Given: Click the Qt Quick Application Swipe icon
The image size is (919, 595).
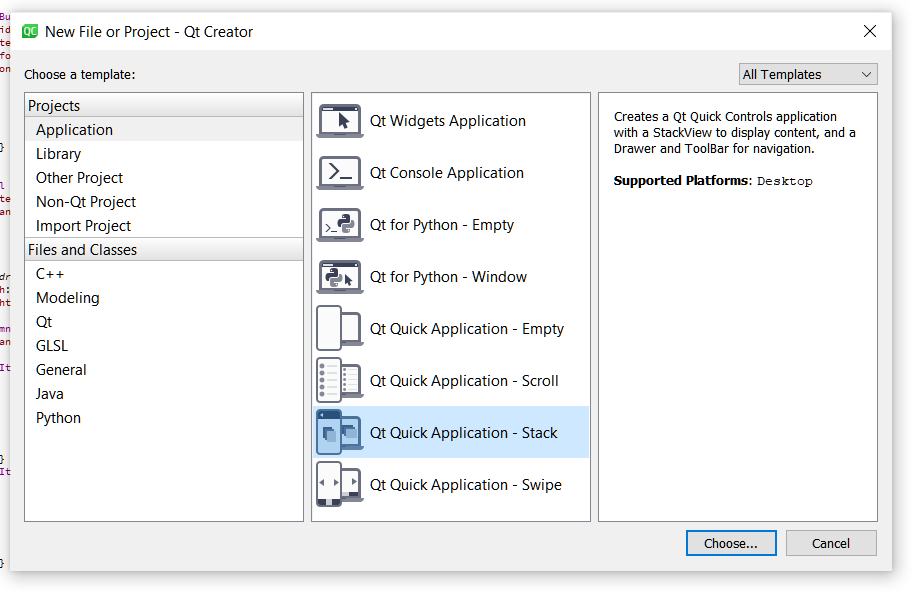Looking at the screenshot, I should click(340, 485).
